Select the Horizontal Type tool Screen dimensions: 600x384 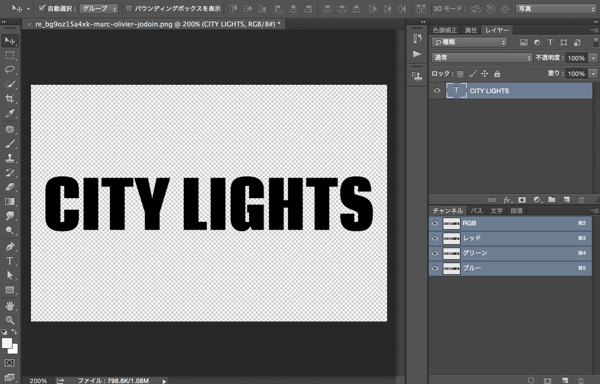click(x=10, y=261)
